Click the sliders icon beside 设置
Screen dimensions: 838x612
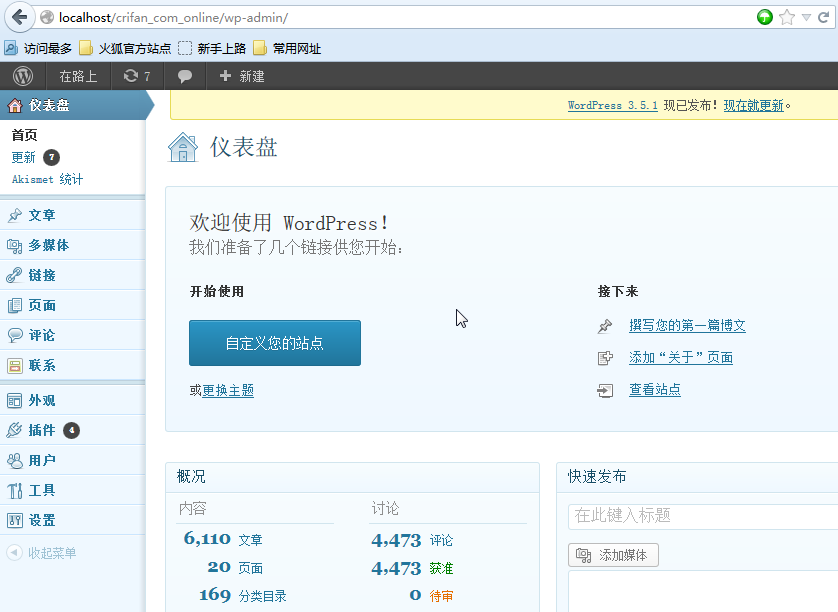tap(14, 520)
